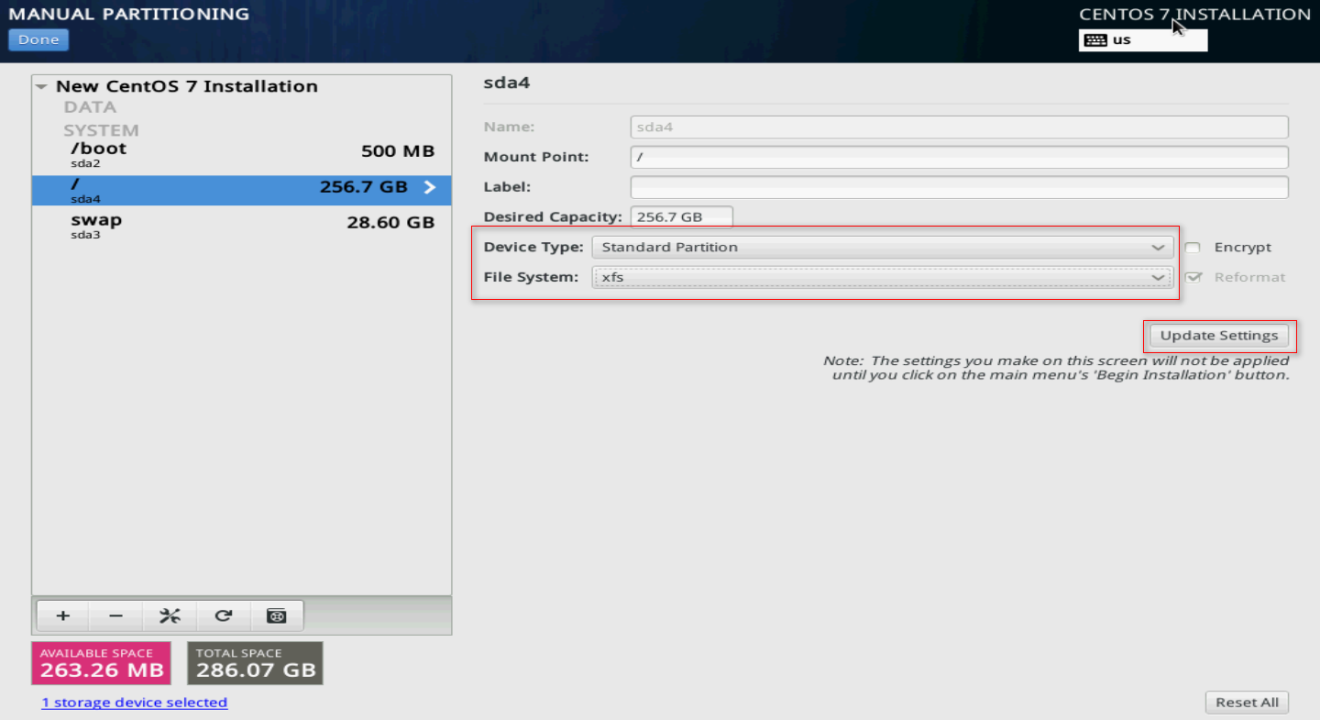Click the Done button
This screenshot has height=720, width=1320.
[39, 40]
